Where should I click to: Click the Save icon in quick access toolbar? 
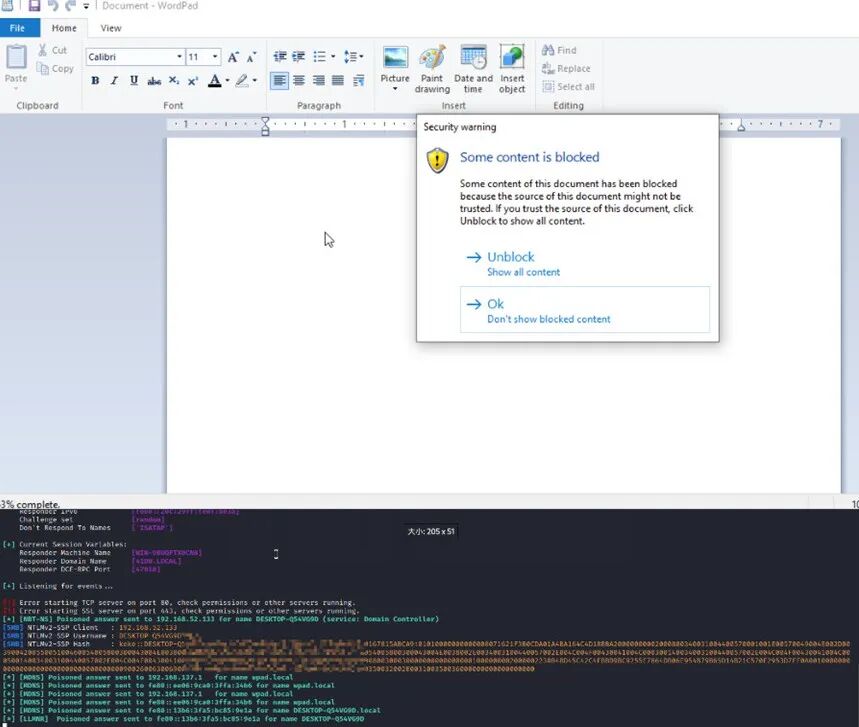[x=34, y=5]
